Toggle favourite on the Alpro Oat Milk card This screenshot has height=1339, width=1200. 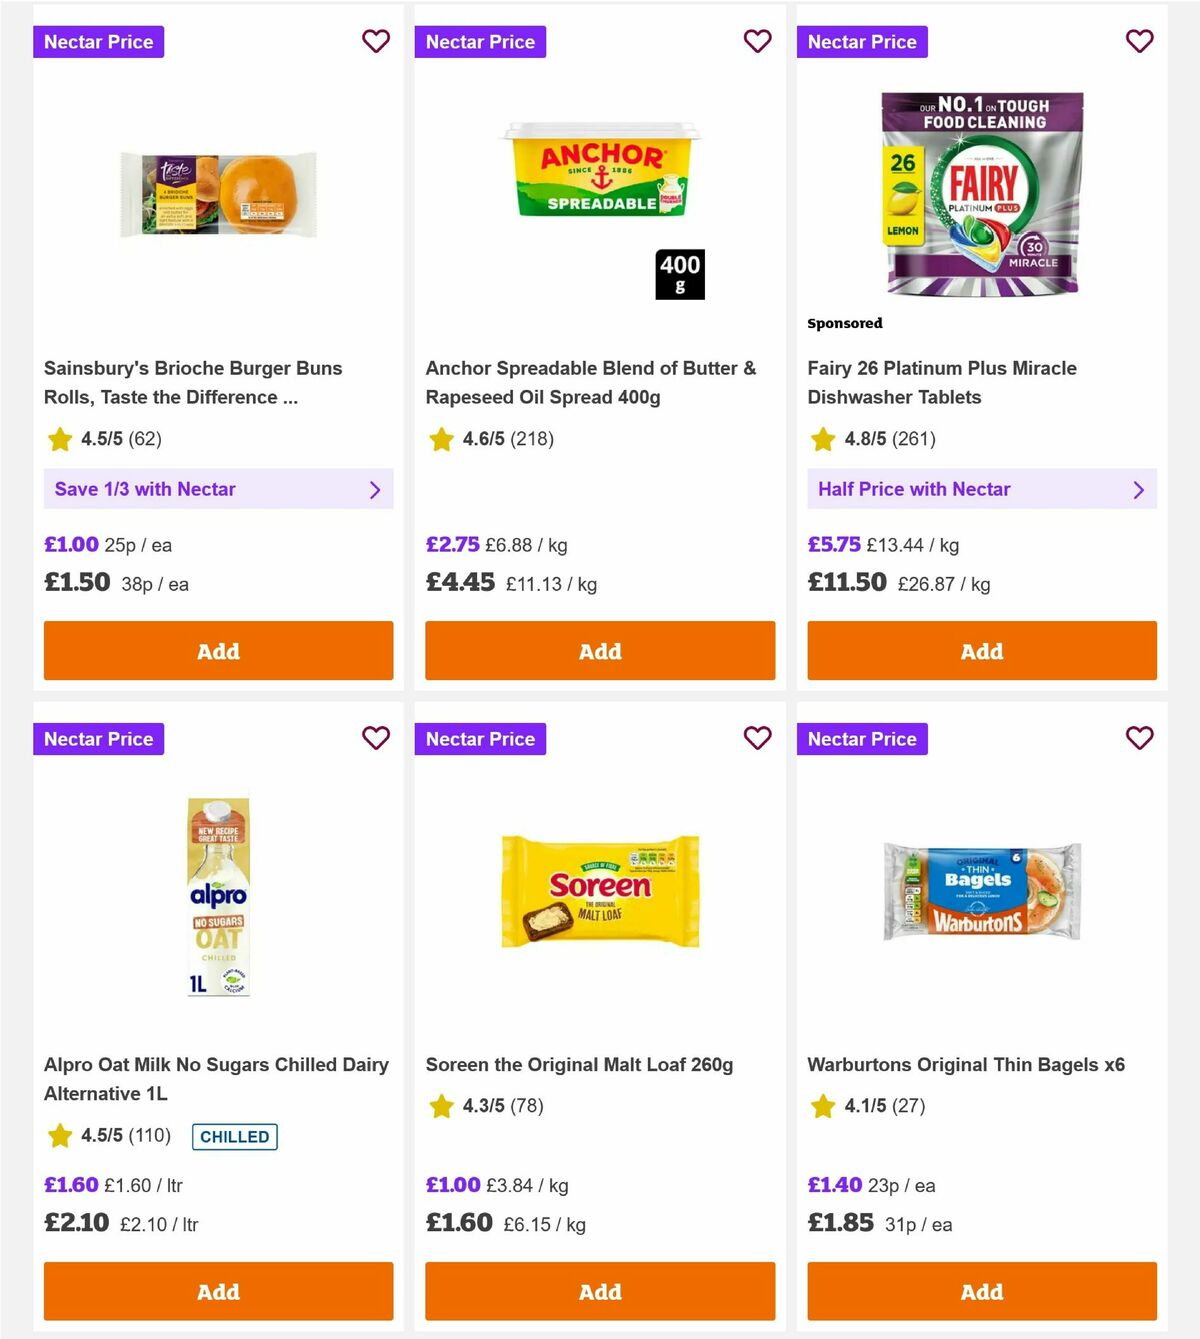pos(376,738)
